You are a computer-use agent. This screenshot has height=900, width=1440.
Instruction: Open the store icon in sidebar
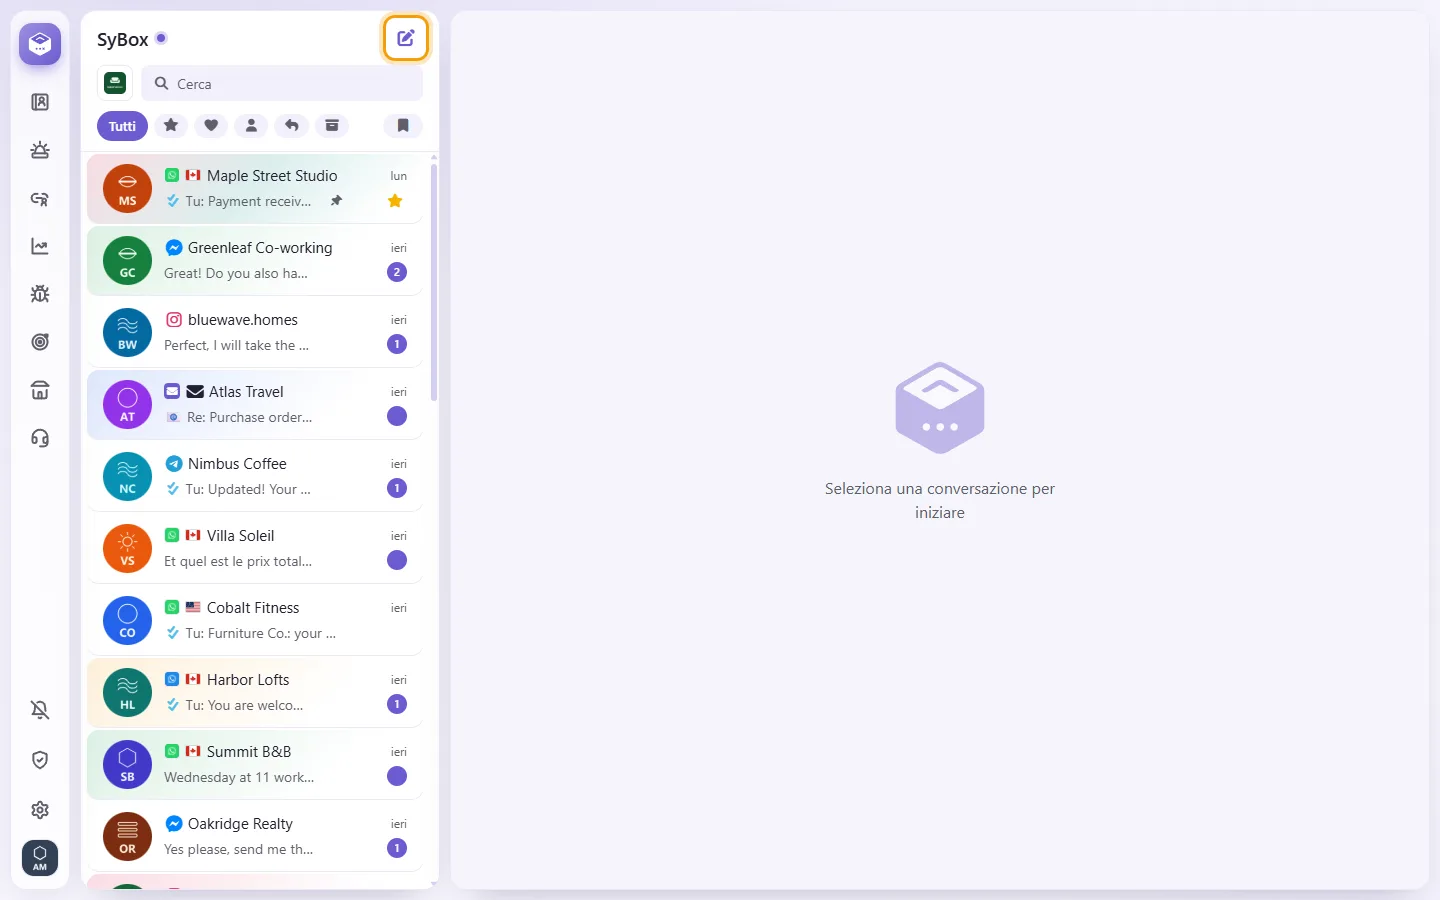pyautogui.click(x=40, y=390)
